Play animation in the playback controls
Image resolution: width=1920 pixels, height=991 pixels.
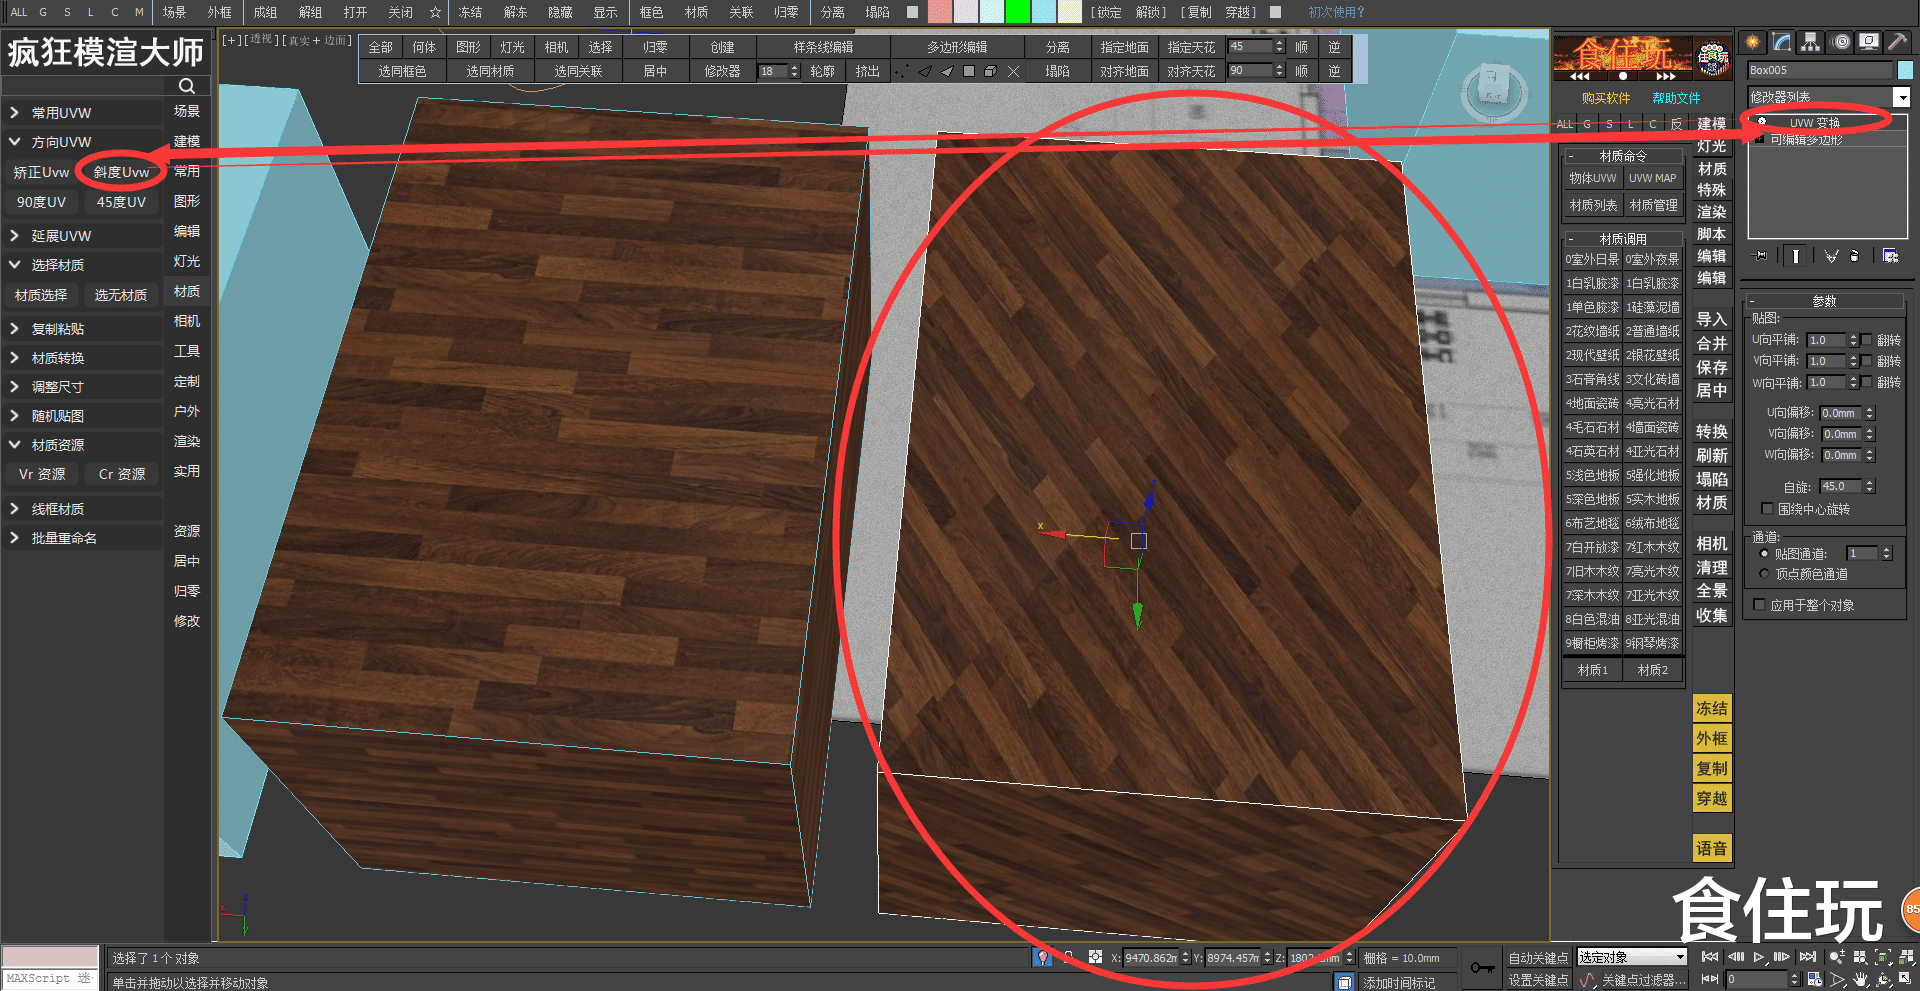click(1758, 957)
